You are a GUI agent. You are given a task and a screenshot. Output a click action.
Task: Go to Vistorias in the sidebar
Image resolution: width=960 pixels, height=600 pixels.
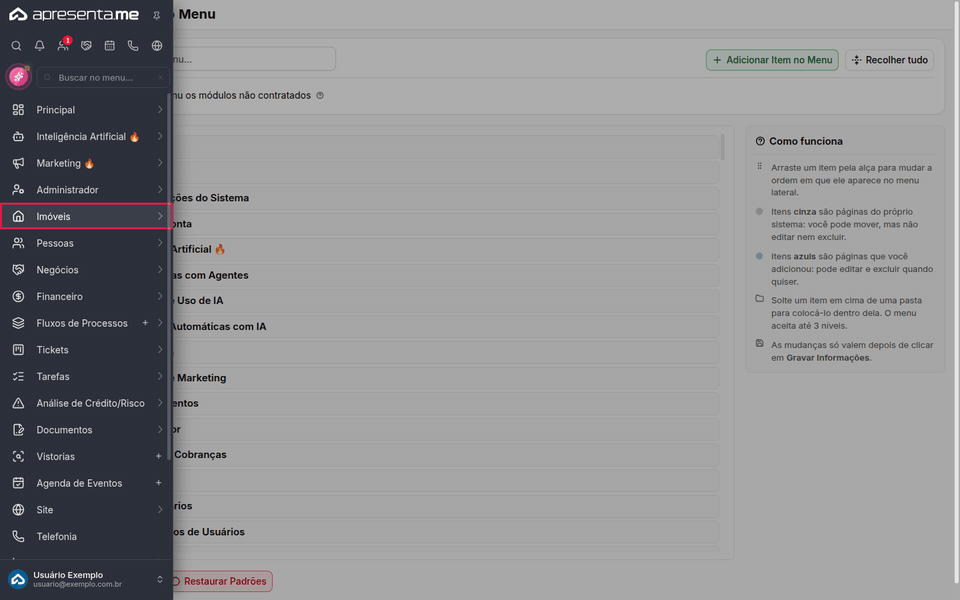[x=84, y=456]
